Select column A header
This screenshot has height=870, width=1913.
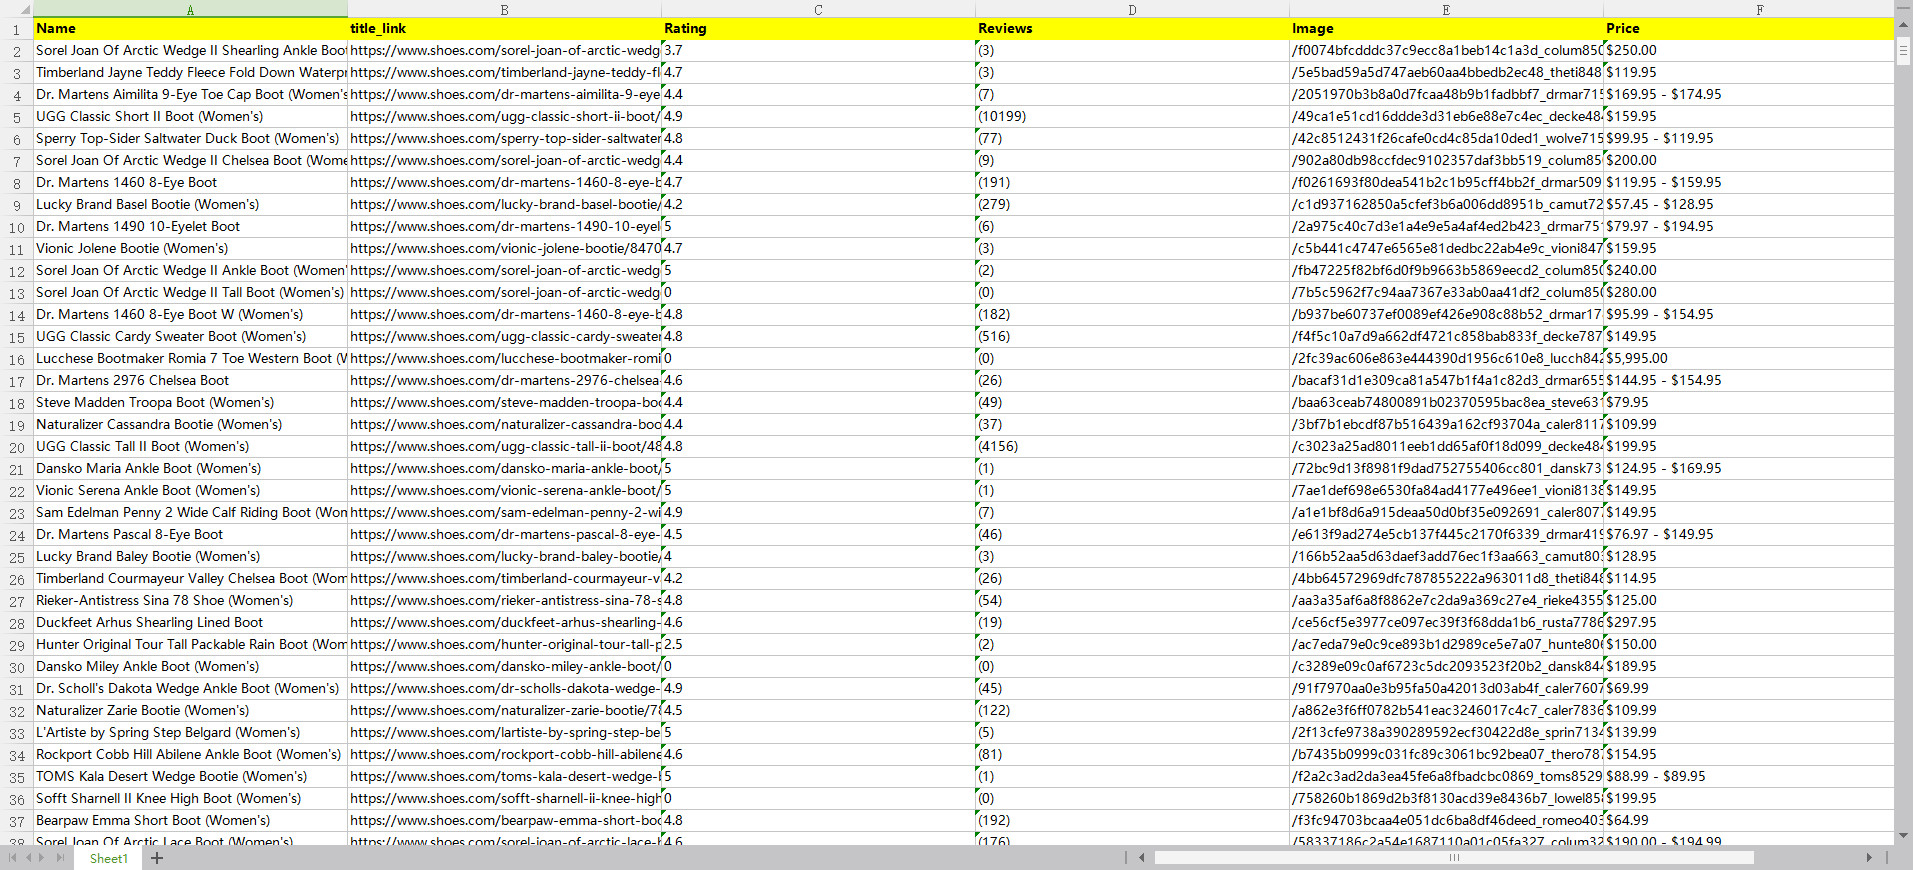[190, 9]
